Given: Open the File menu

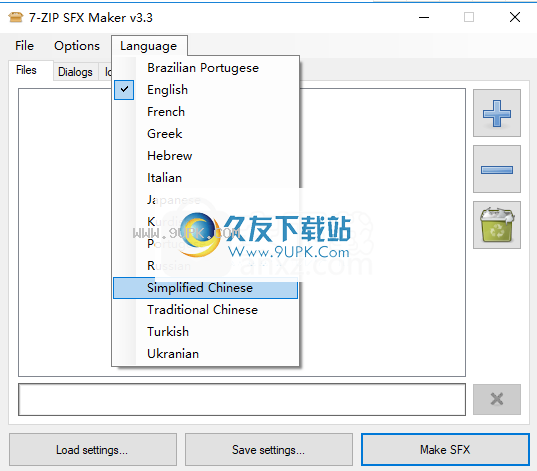Looking at the screenshot, I should pyautogui.click(x=24, y=46).
